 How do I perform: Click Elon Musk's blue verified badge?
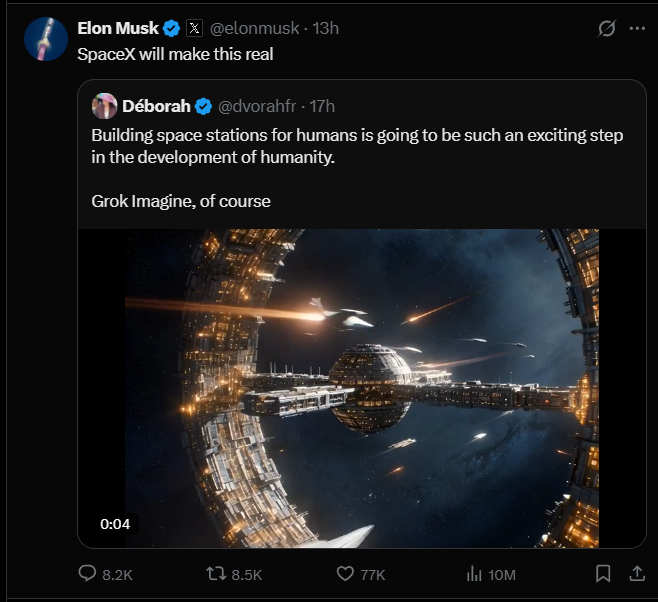(172, 28)
